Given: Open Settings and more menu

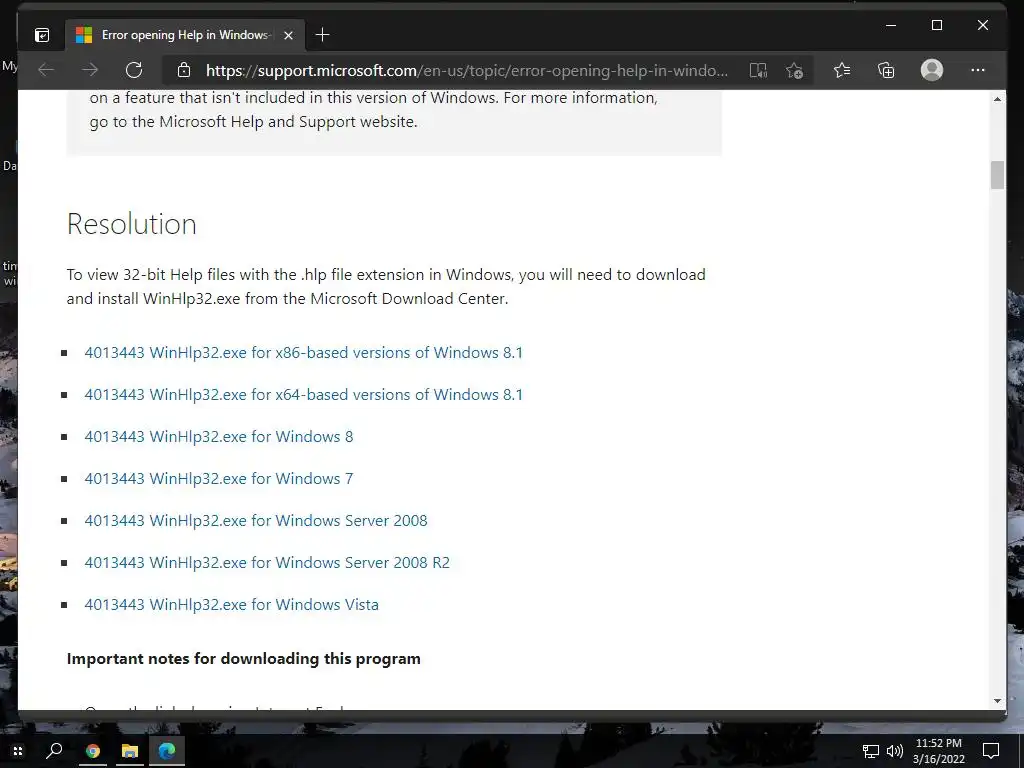Looking at the screenshot, I should [x=978, y=70].
